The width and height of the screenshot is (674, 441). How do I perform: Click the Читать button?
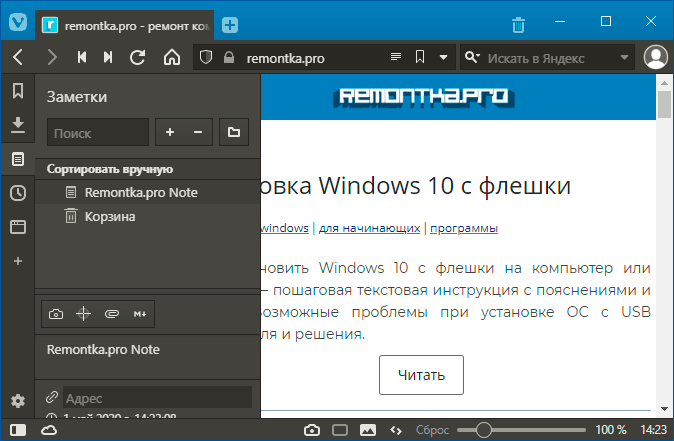[x=421, y=375]
